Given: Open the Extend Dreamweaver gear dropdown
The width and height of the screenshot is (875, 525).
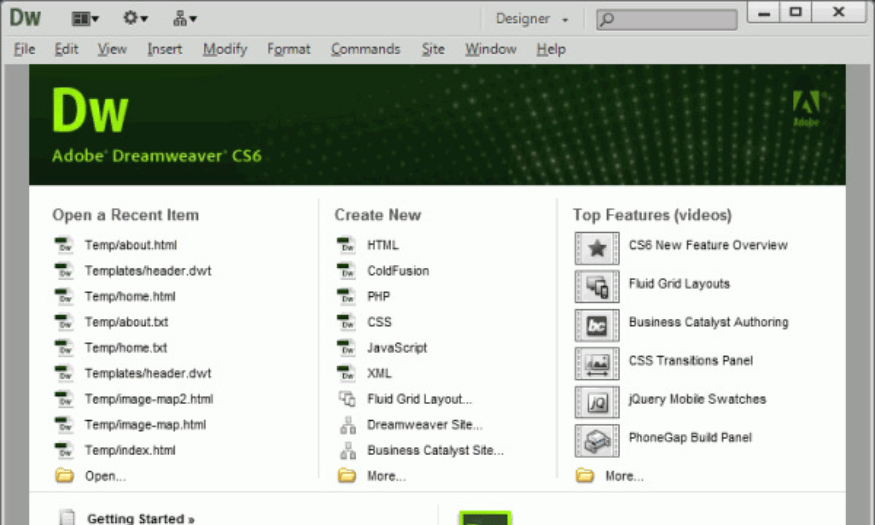Looking at the screenshot, I should 135,18.
